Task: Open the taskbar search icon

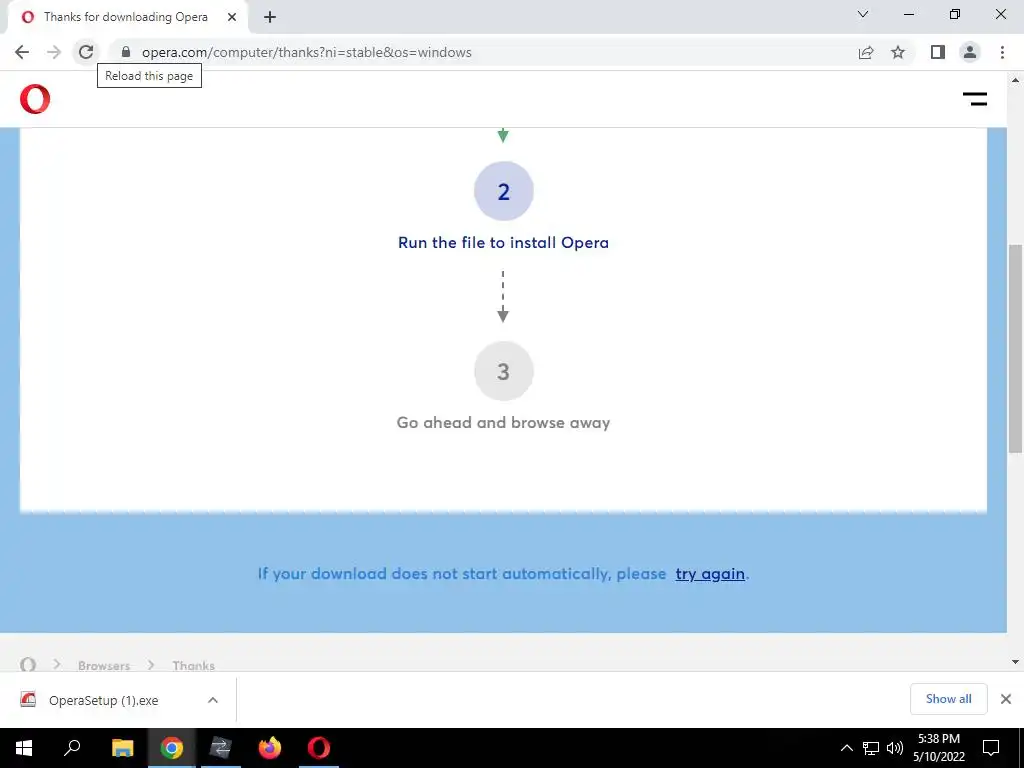Action: pos(72,748)
